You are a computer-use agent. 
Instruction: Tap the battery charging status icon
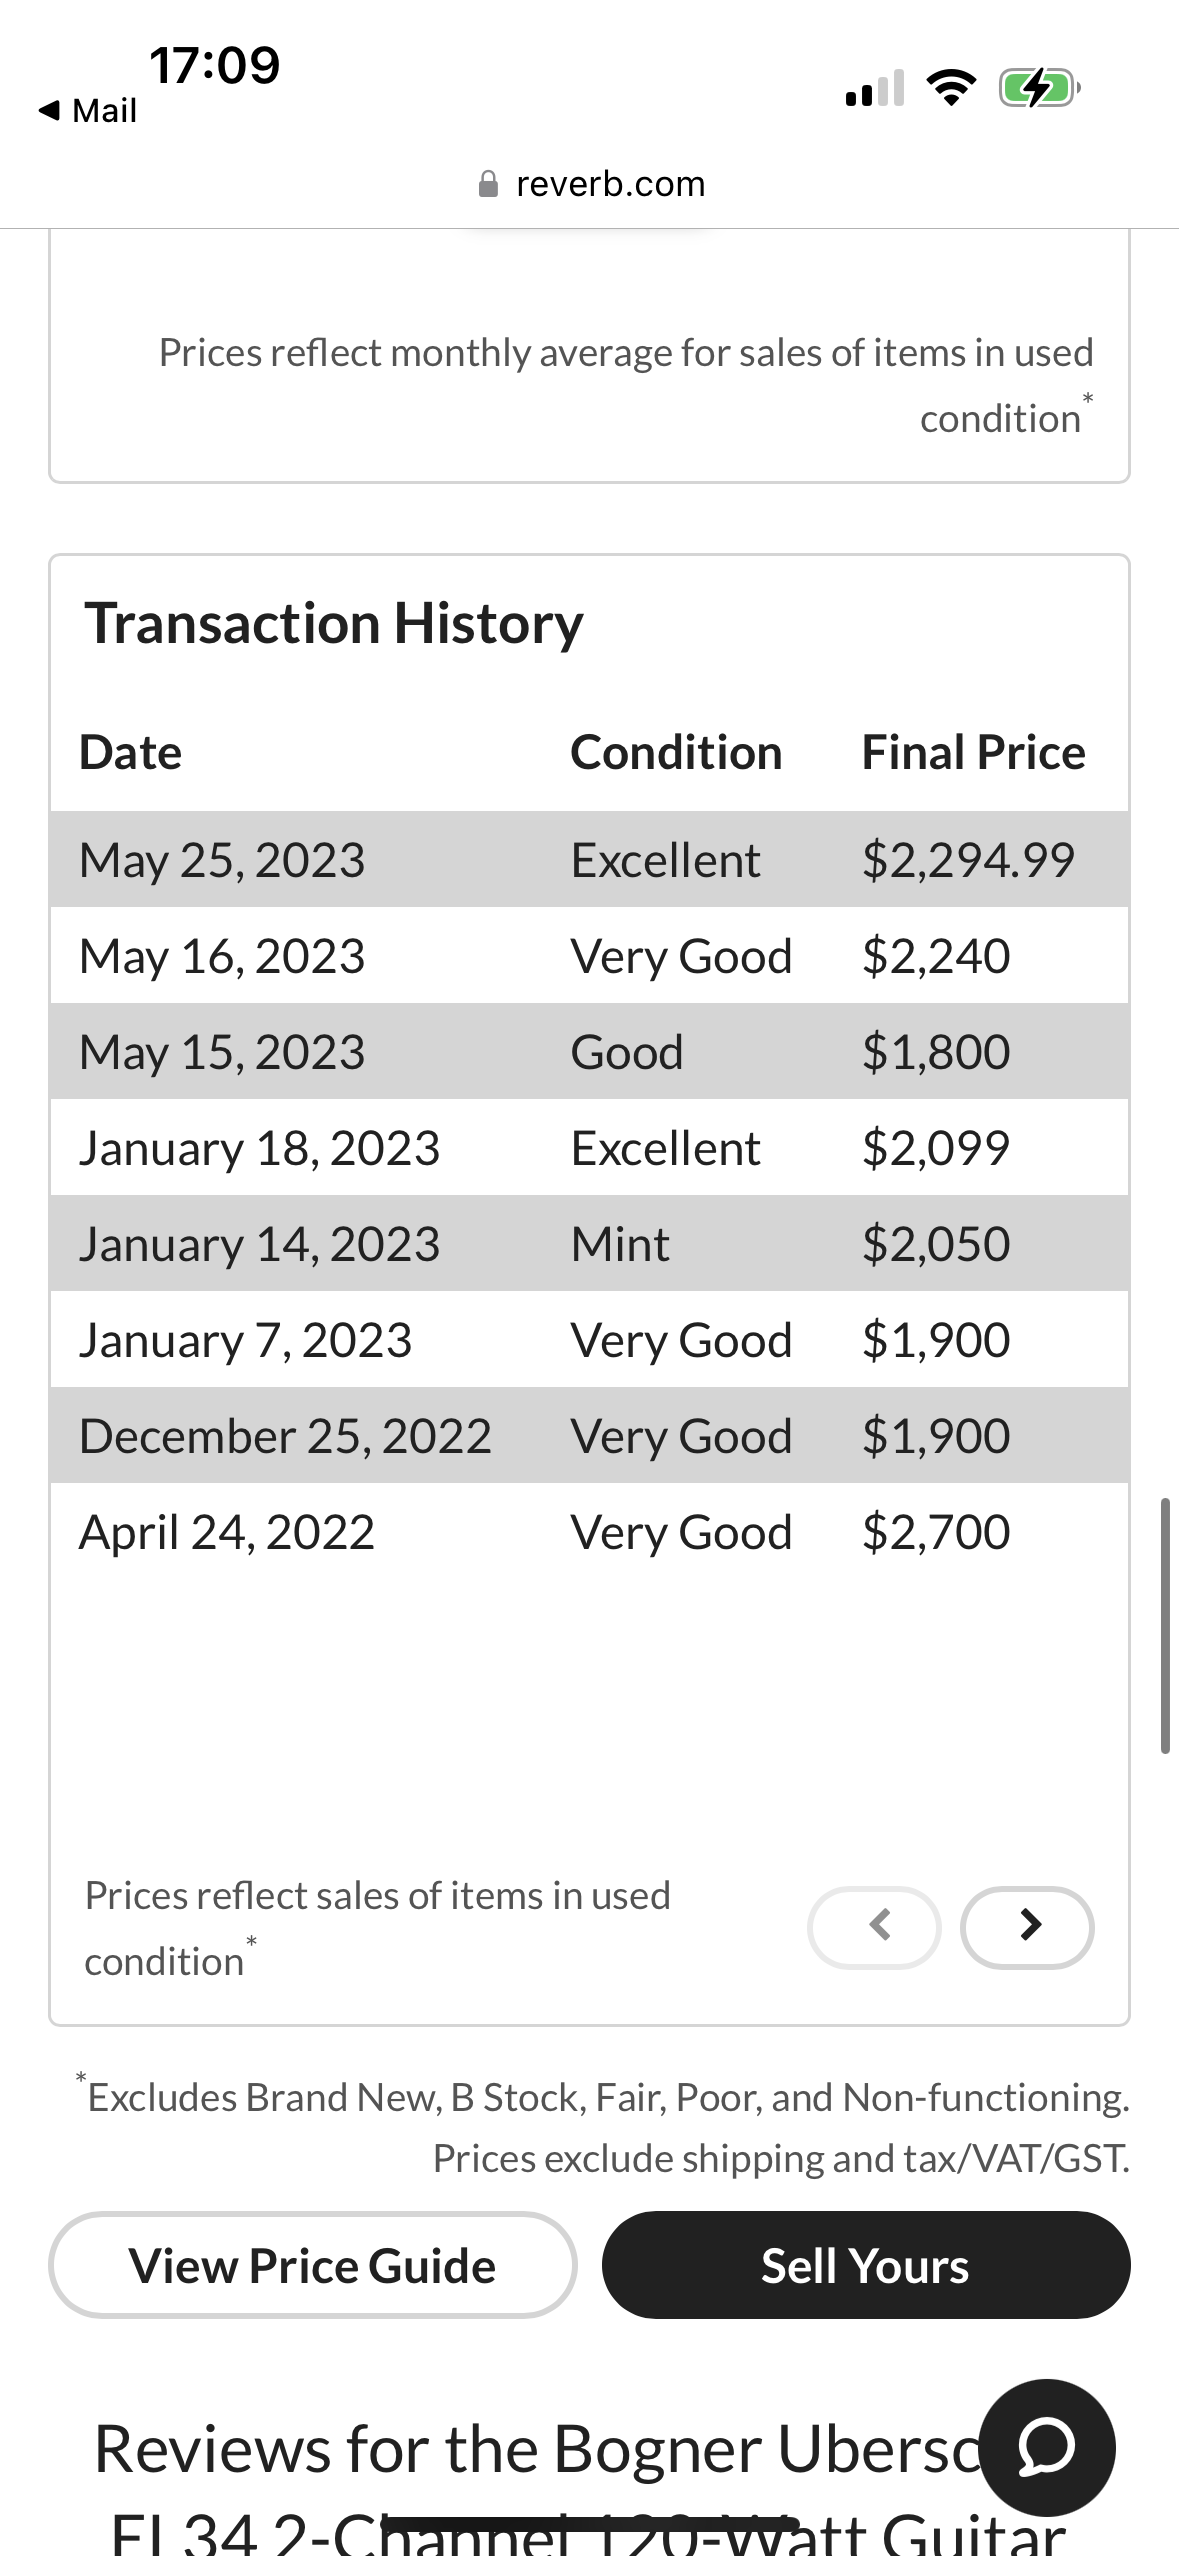[x=1040, y=88]
